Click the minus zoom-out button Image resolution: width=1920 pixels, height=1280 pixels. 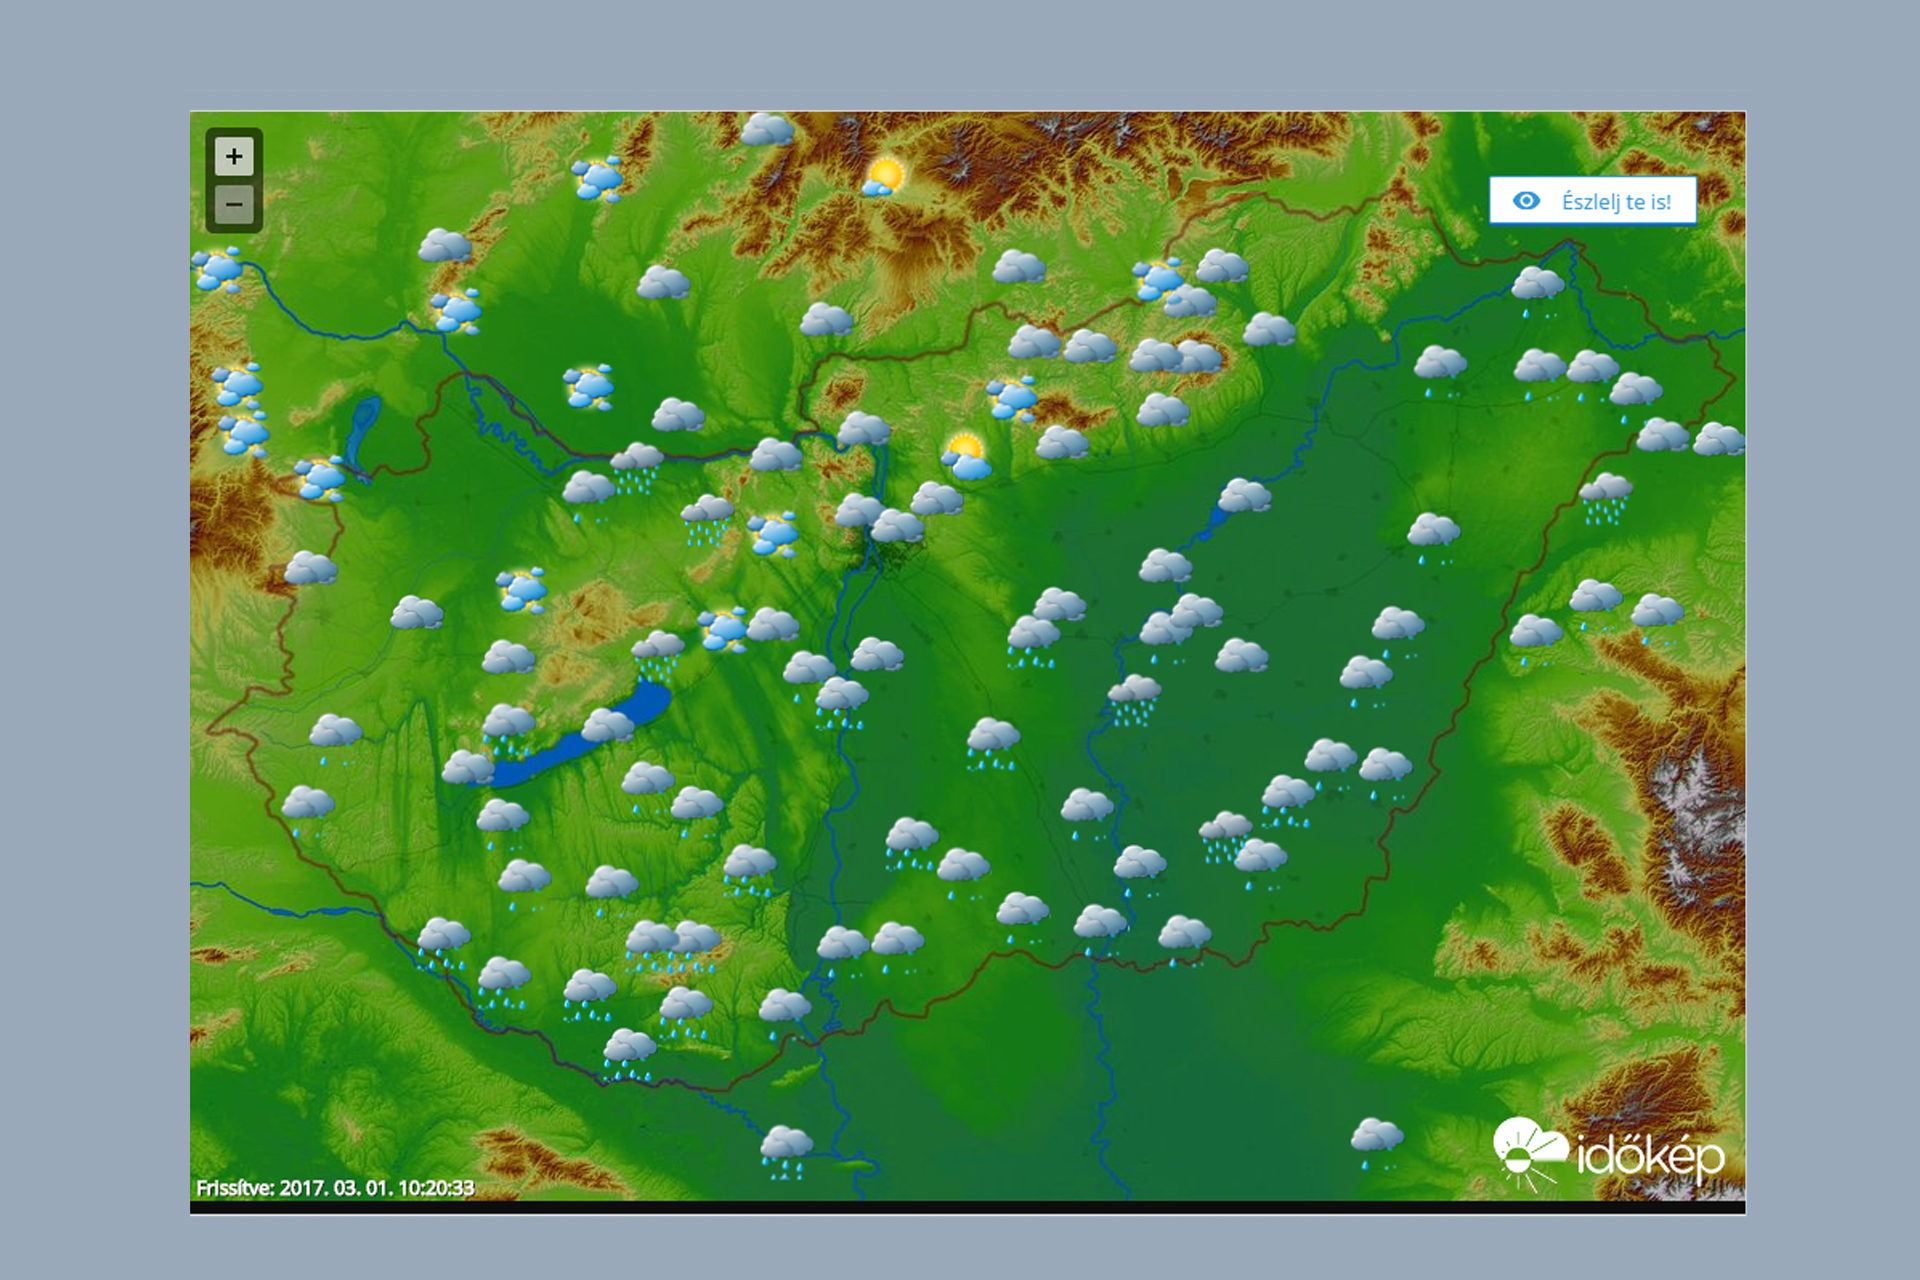coord(234,205)
